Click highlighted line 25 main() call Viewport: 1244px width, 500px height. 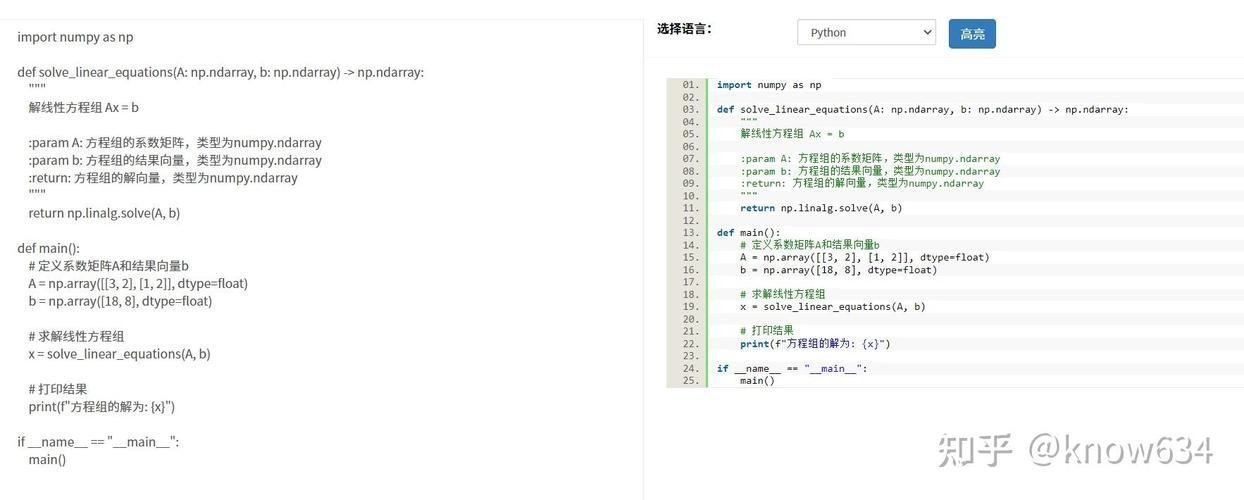pyautogui.click(x=757, y=380)
